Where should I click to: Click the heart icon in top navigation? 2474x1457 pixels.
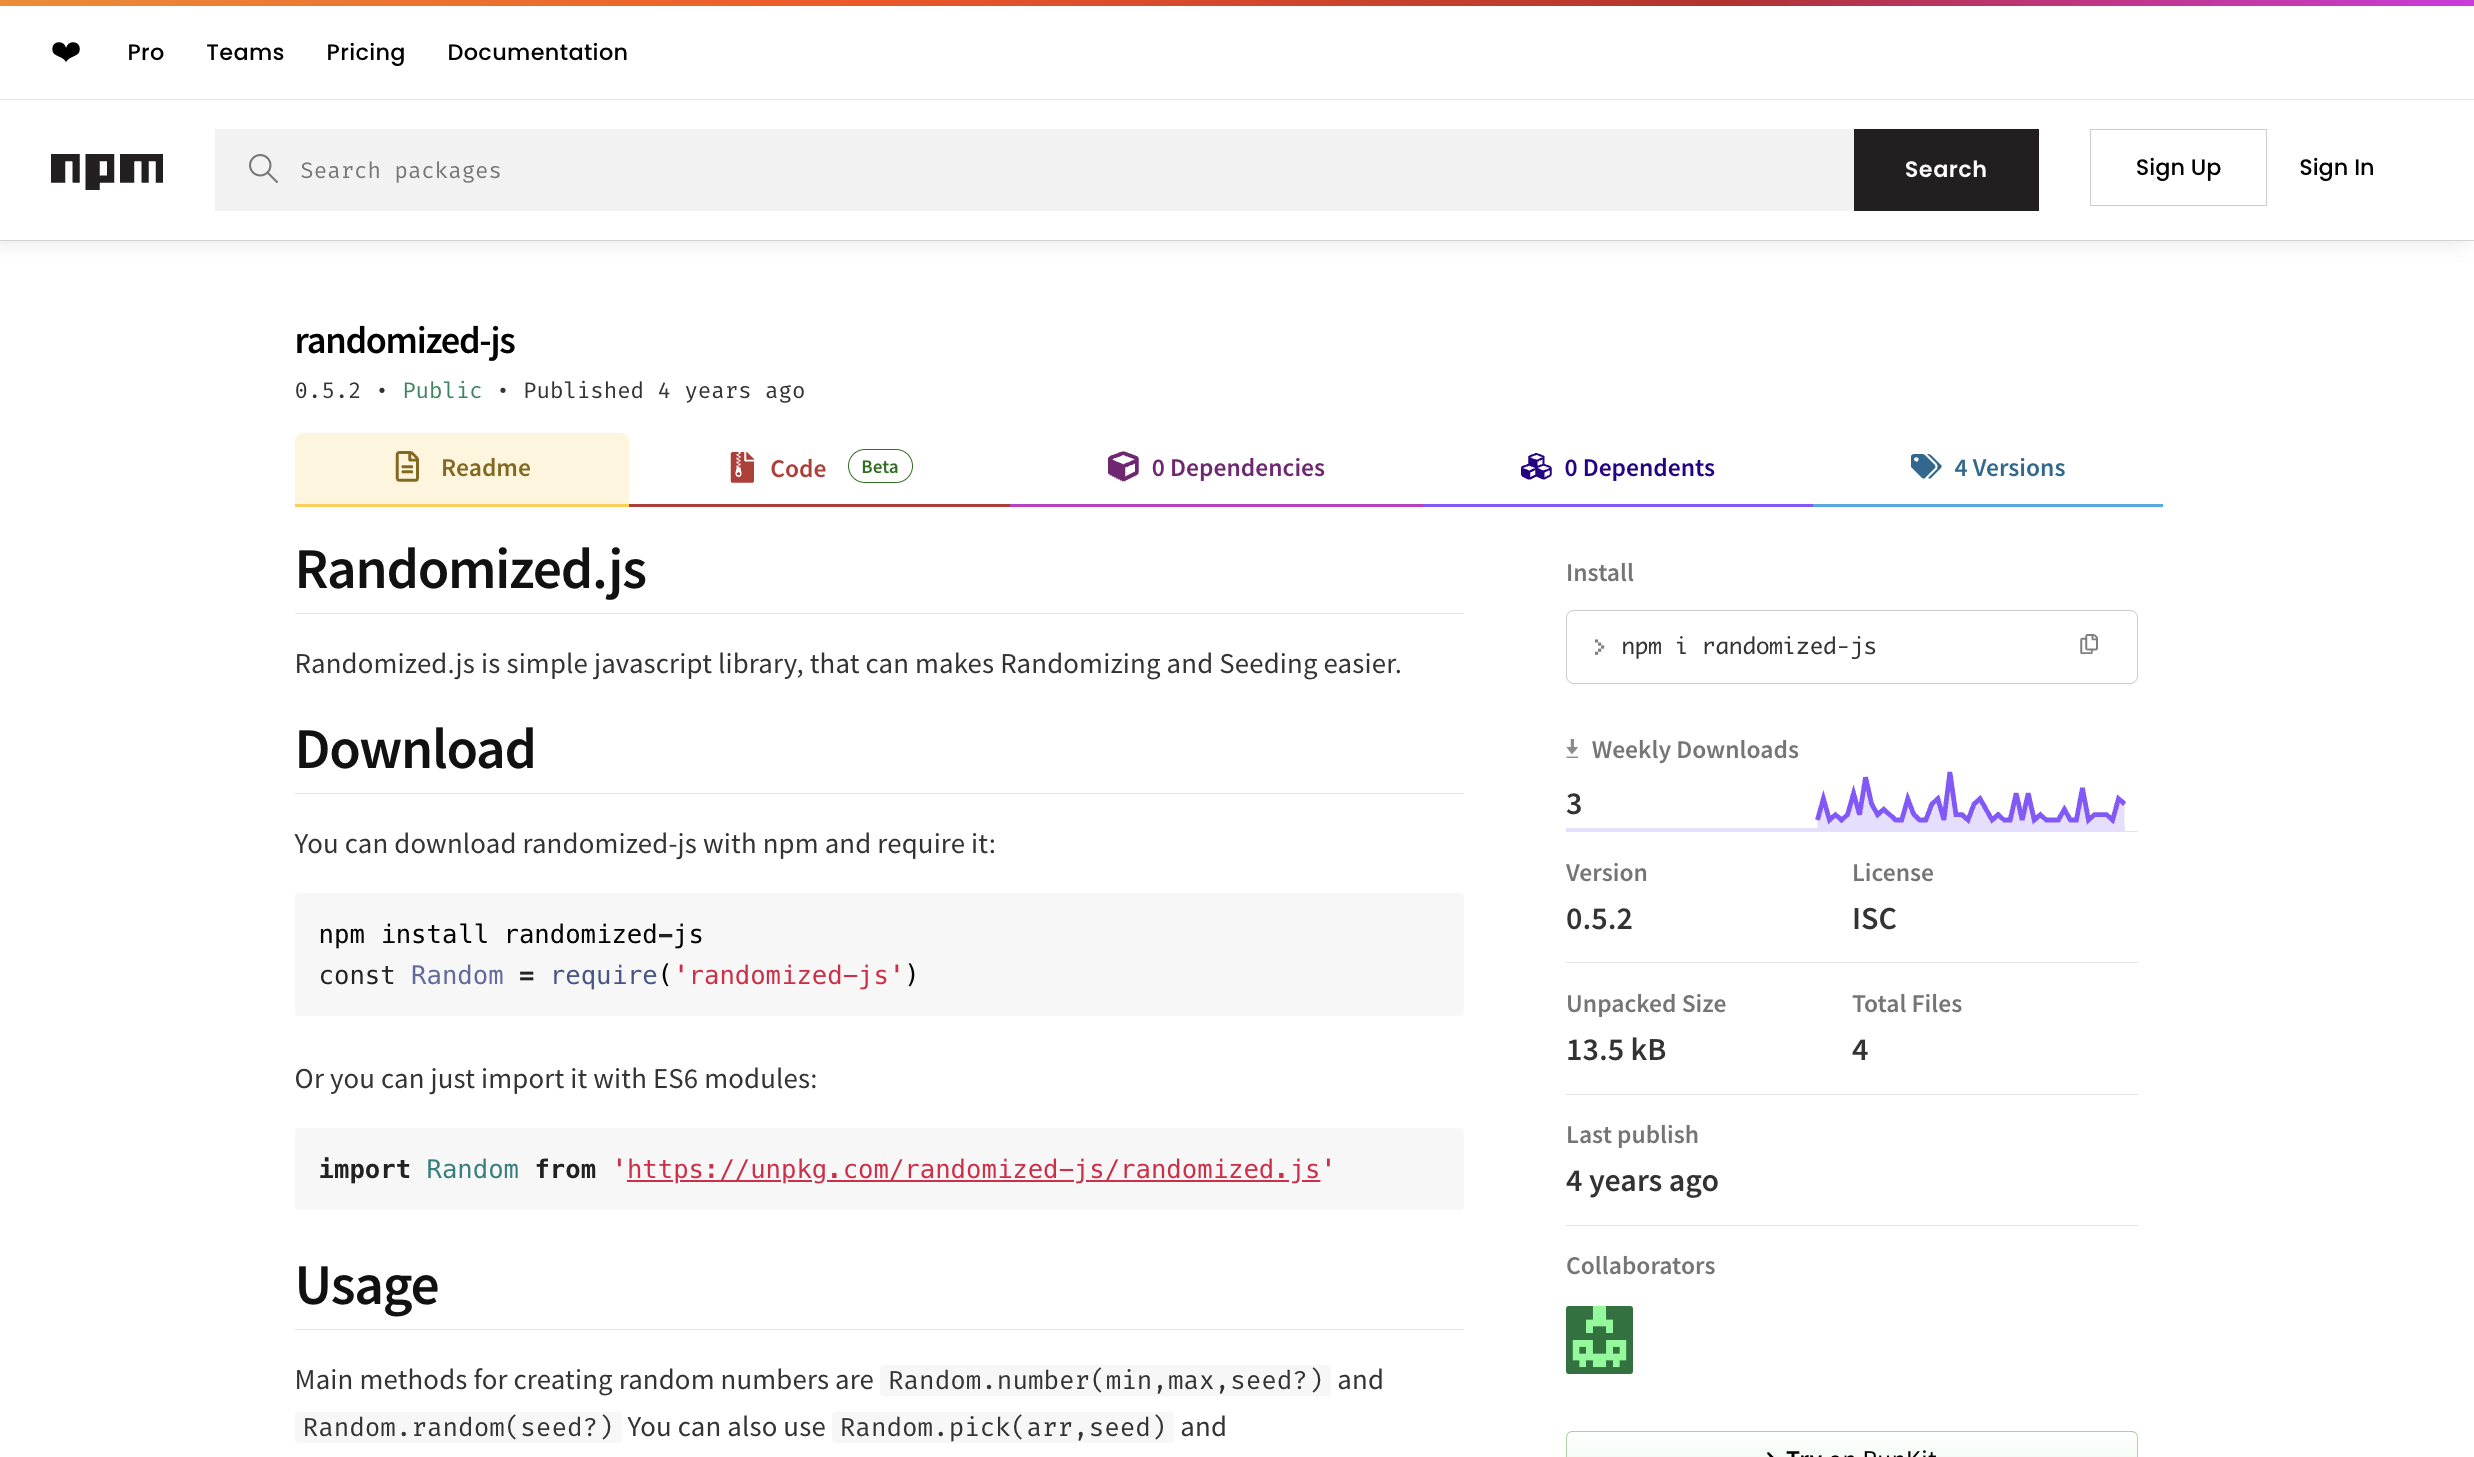[x=66, y=52]
